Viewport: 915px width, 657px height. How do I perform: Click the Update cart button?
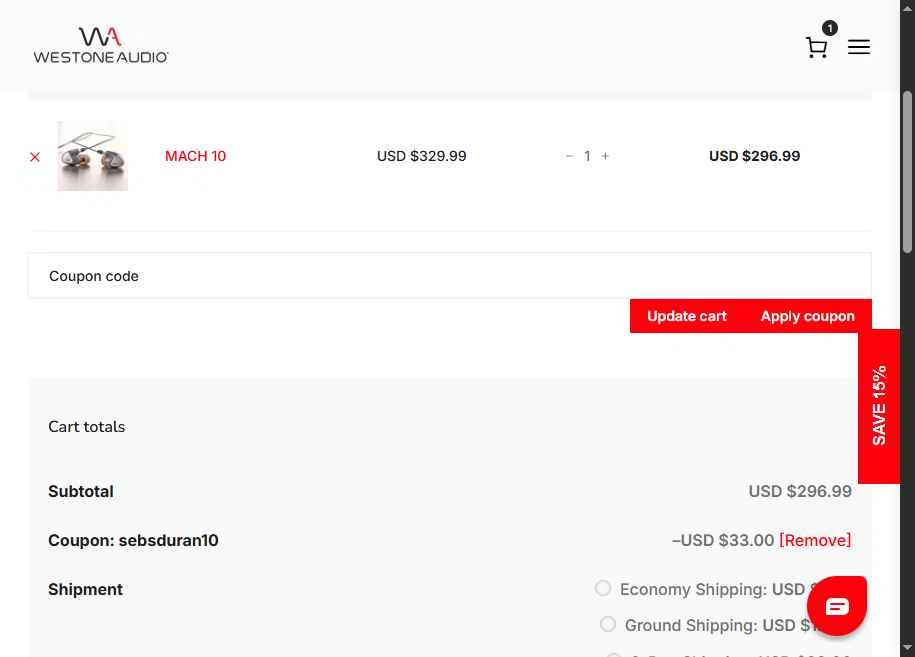coord(687,316)
